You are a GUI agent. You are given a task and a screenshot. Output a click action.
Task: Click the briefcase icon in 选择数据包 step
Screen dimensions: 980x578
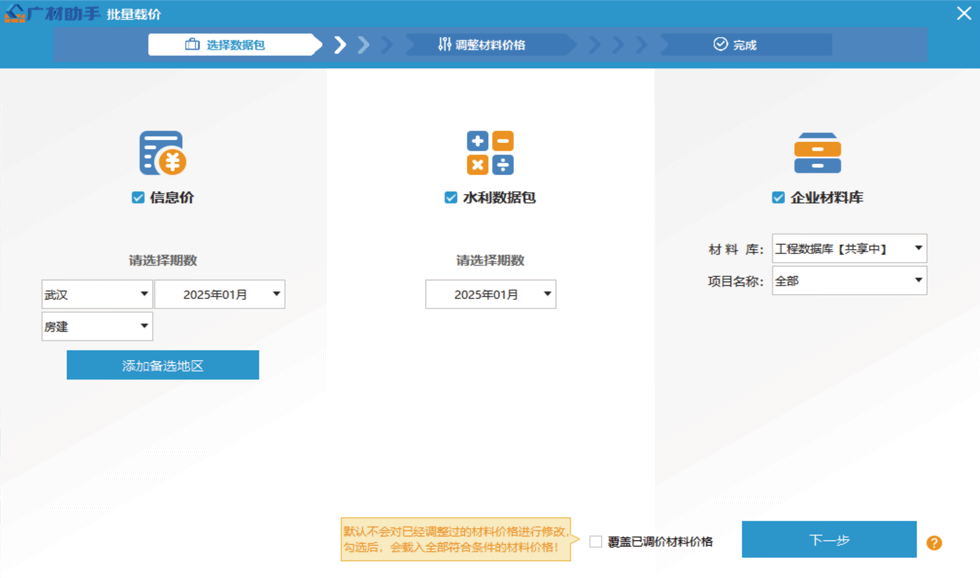tap(192, 45)
